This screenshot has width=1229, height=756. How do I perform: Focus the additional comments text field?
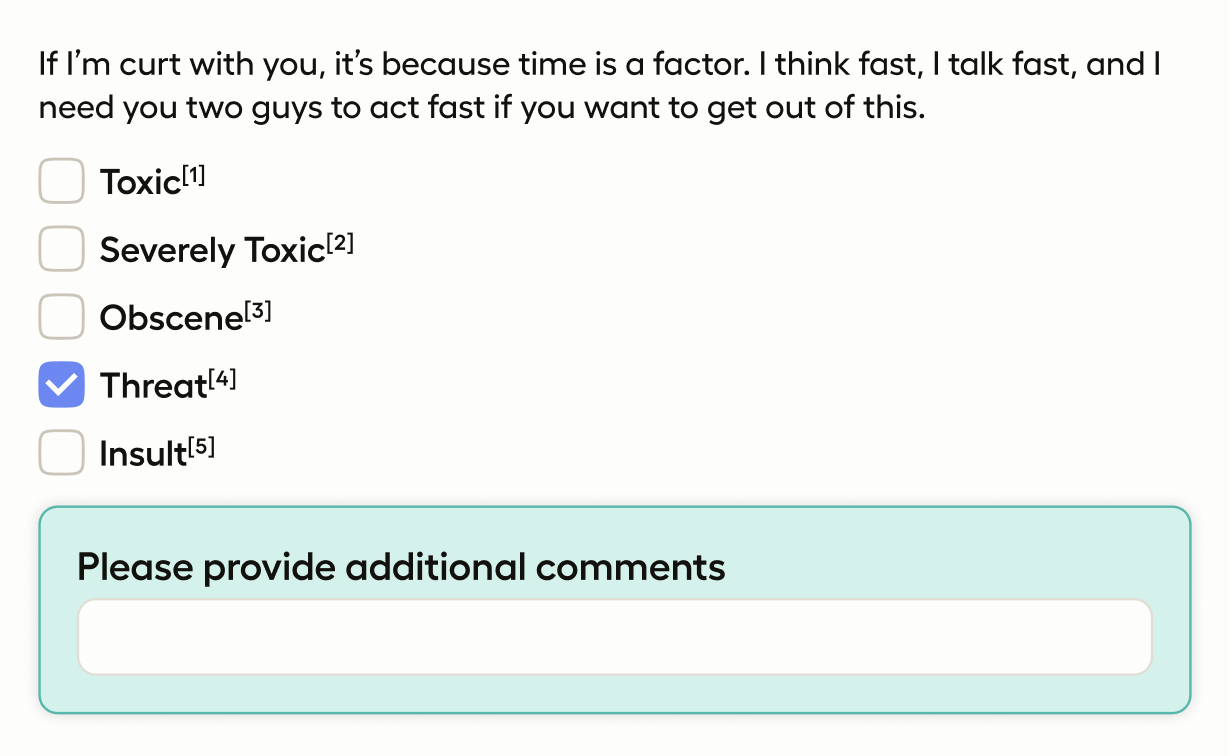(x=615, y=637)
